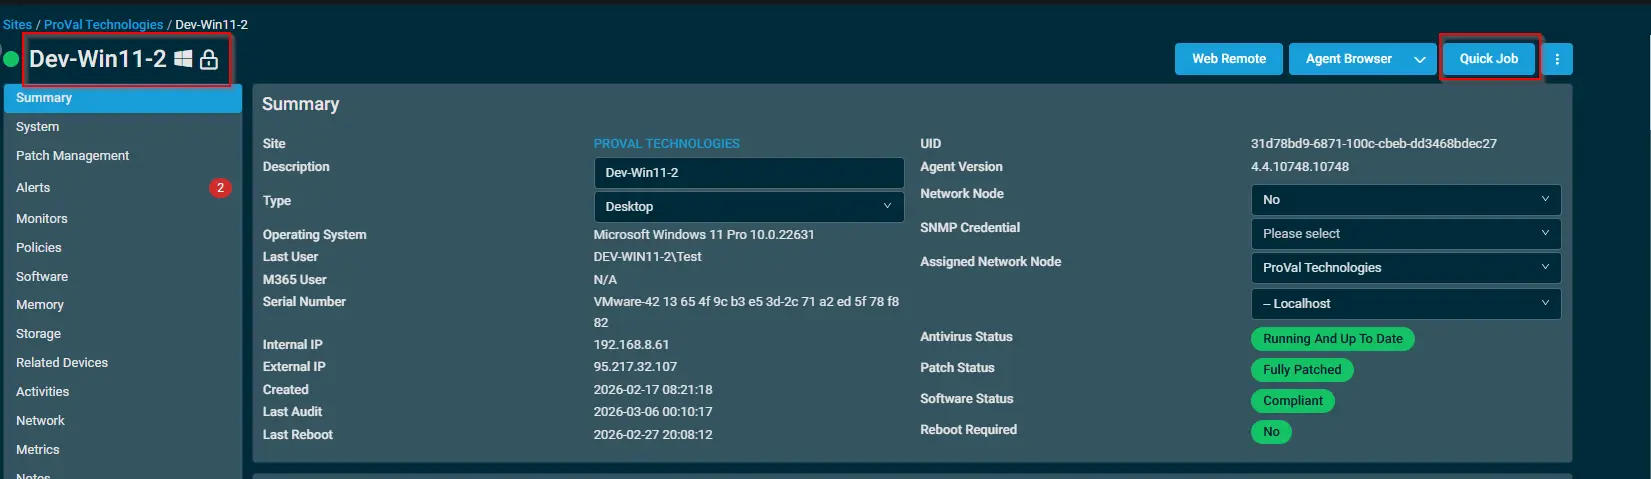Viewport: 1651px width, 479px height.
Task: Expand the Agent Browser dropdown arrow
Action: coord(1419,60)
